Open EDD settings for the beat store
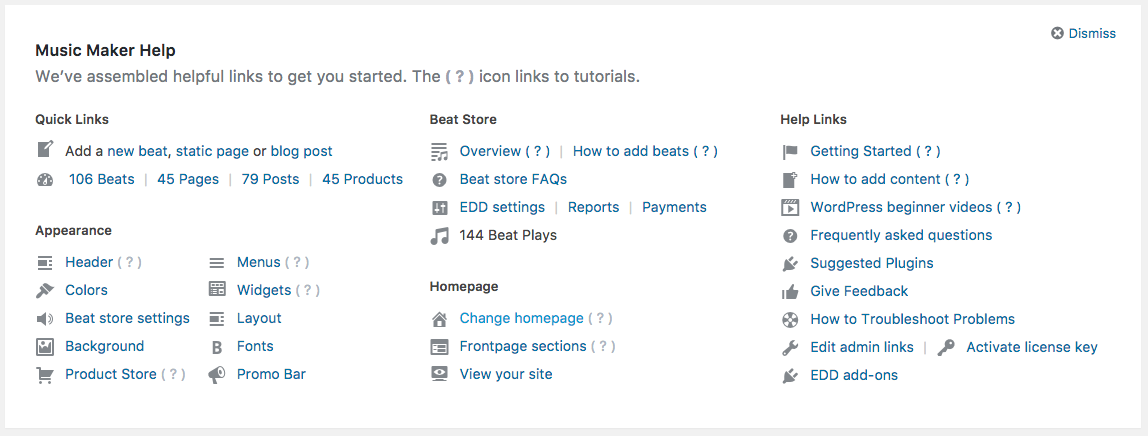This screenshot has width=1148, height=436. [502, 207]
